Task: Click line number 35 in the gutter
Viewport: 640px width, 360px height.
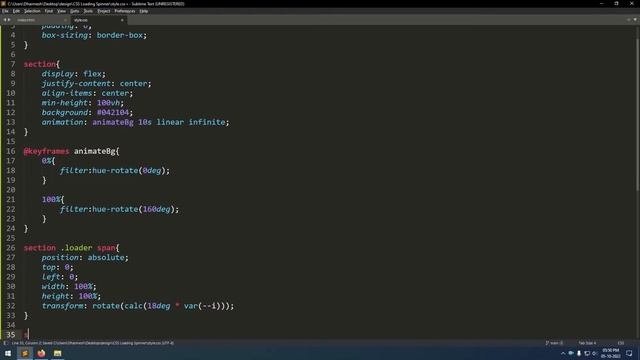Action: pyautogui.click(x=11, y=335)
